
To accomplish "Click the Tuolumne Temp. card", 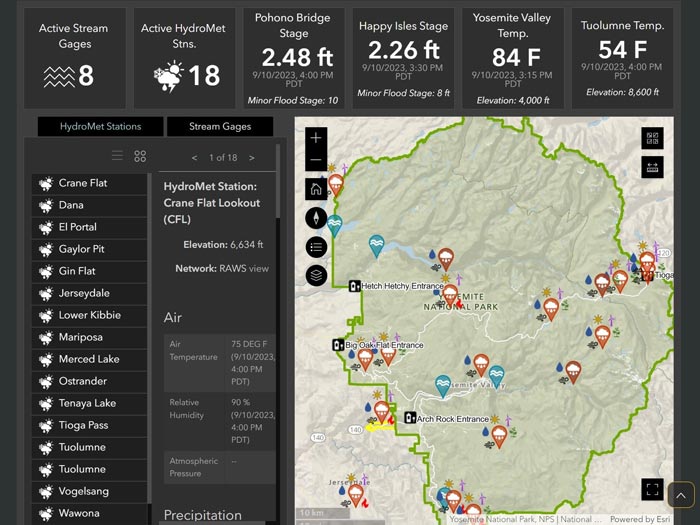I will pyautogui.click(x=622, y=58).
